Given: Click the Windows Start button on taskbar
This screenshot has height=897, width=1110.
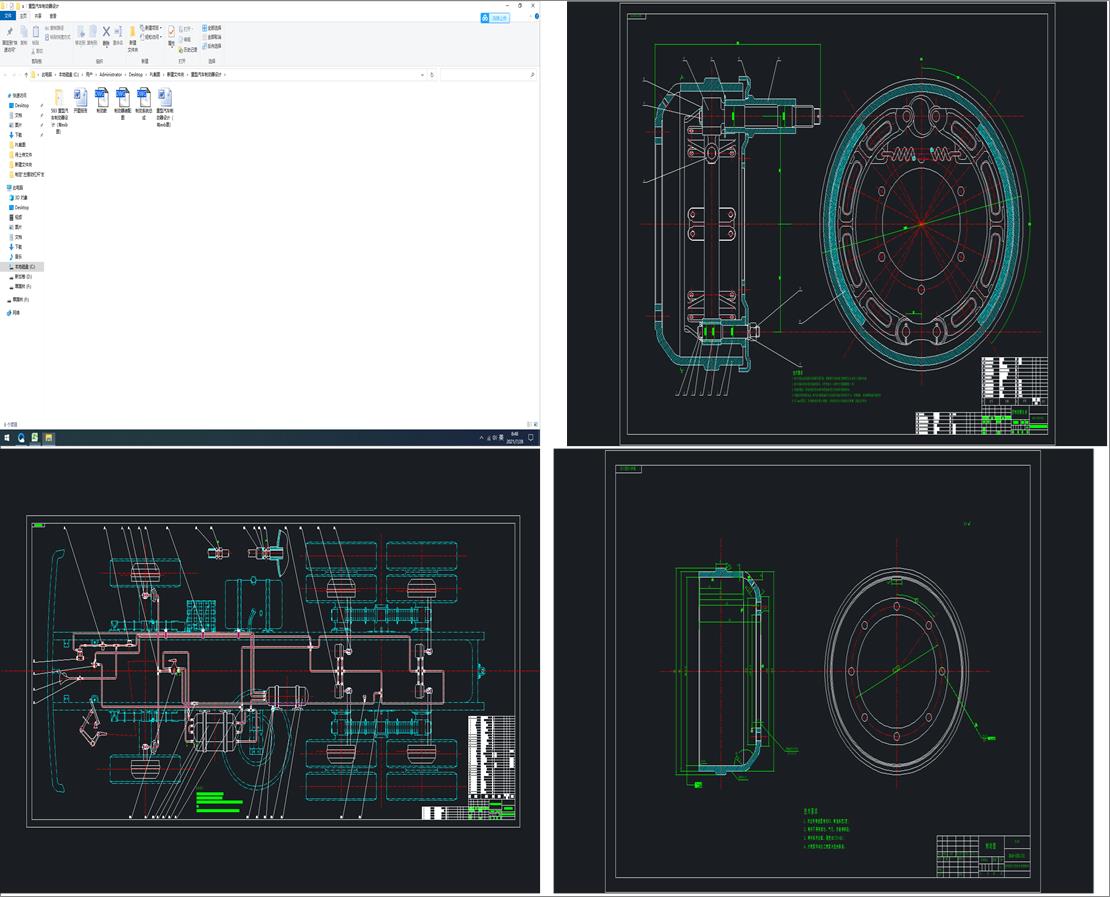Looking at the screenshot, I should coord(6,437).
